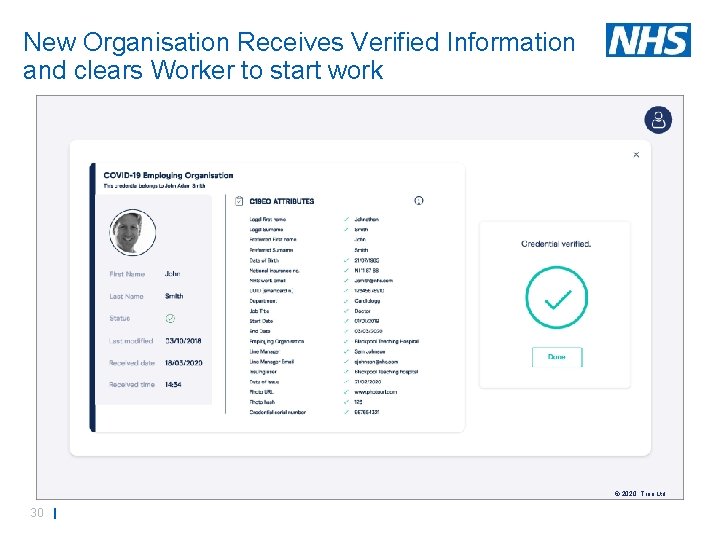Click the large green credential verified checkmark
The height and width of the screenshot is (540, 720).
pos(557,298)
